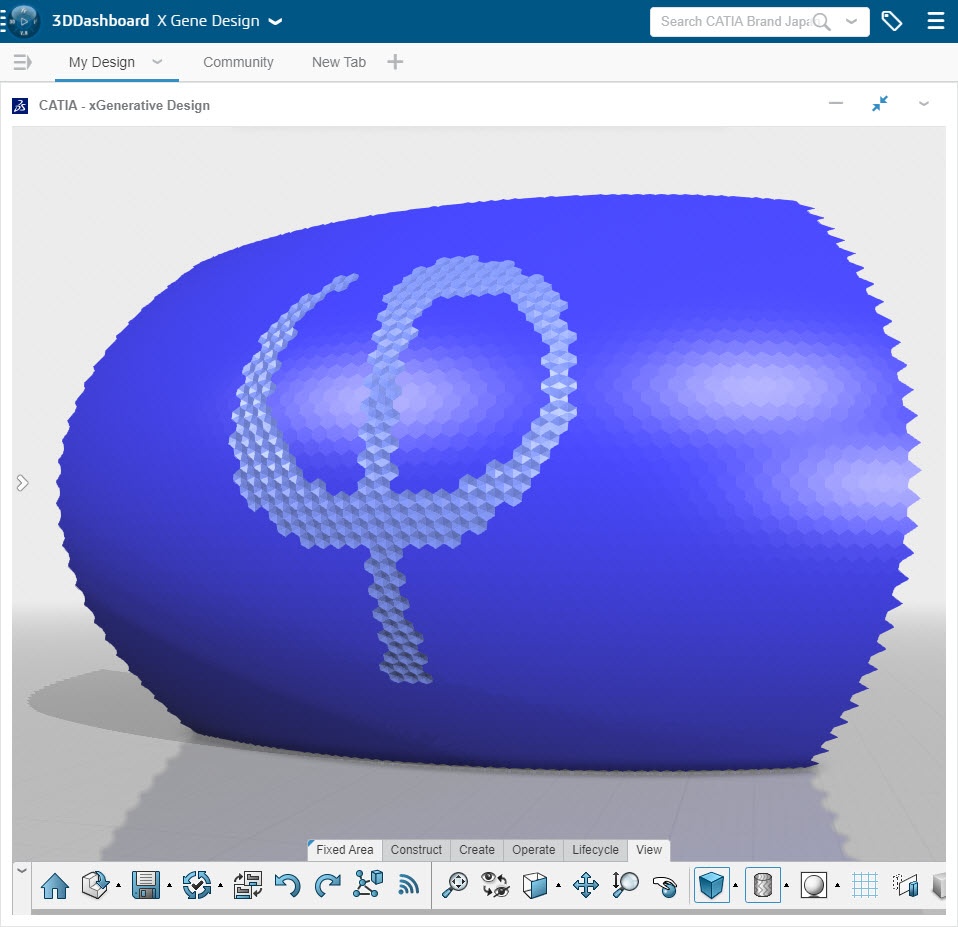Image resolution: width=958 pixels, height=927 pixels.
Task: Switch to the Lifecycle tab
Action: pyautogui.click(x=595, y=849)
